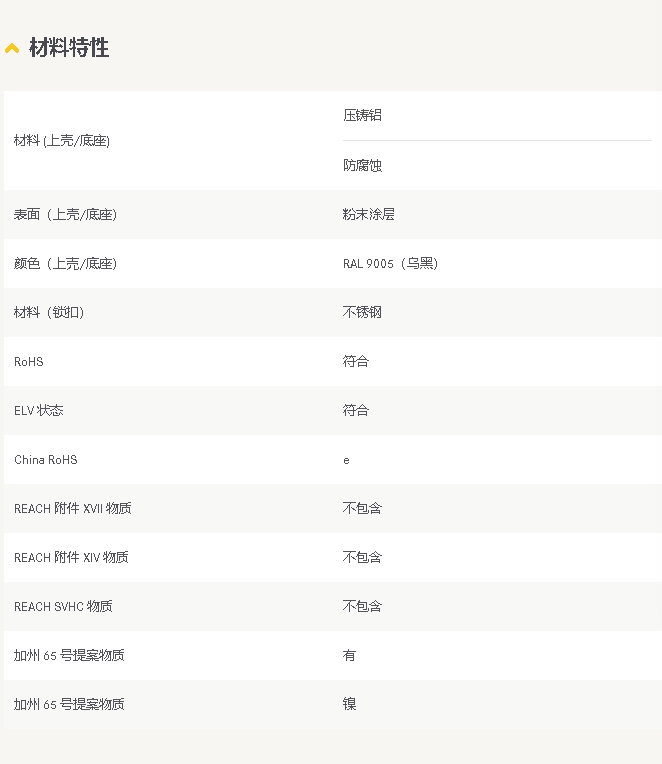Click the ELV 状态 row label

tap(39, 411)
